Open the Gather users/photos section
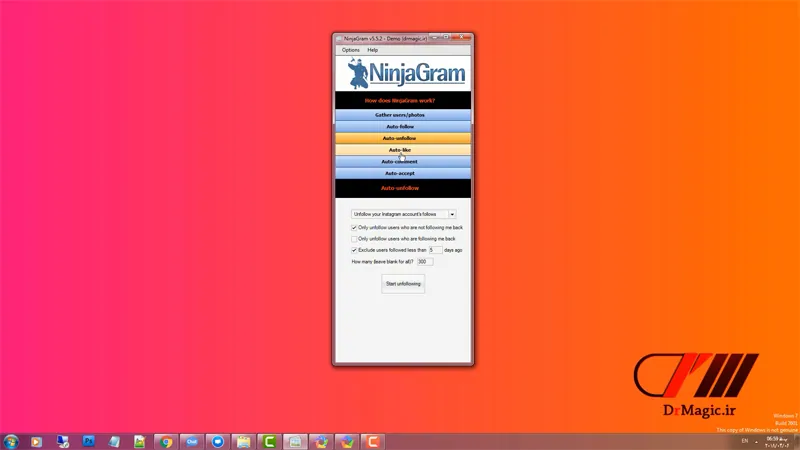Screen dimensions: 800x450 point(403,115)
